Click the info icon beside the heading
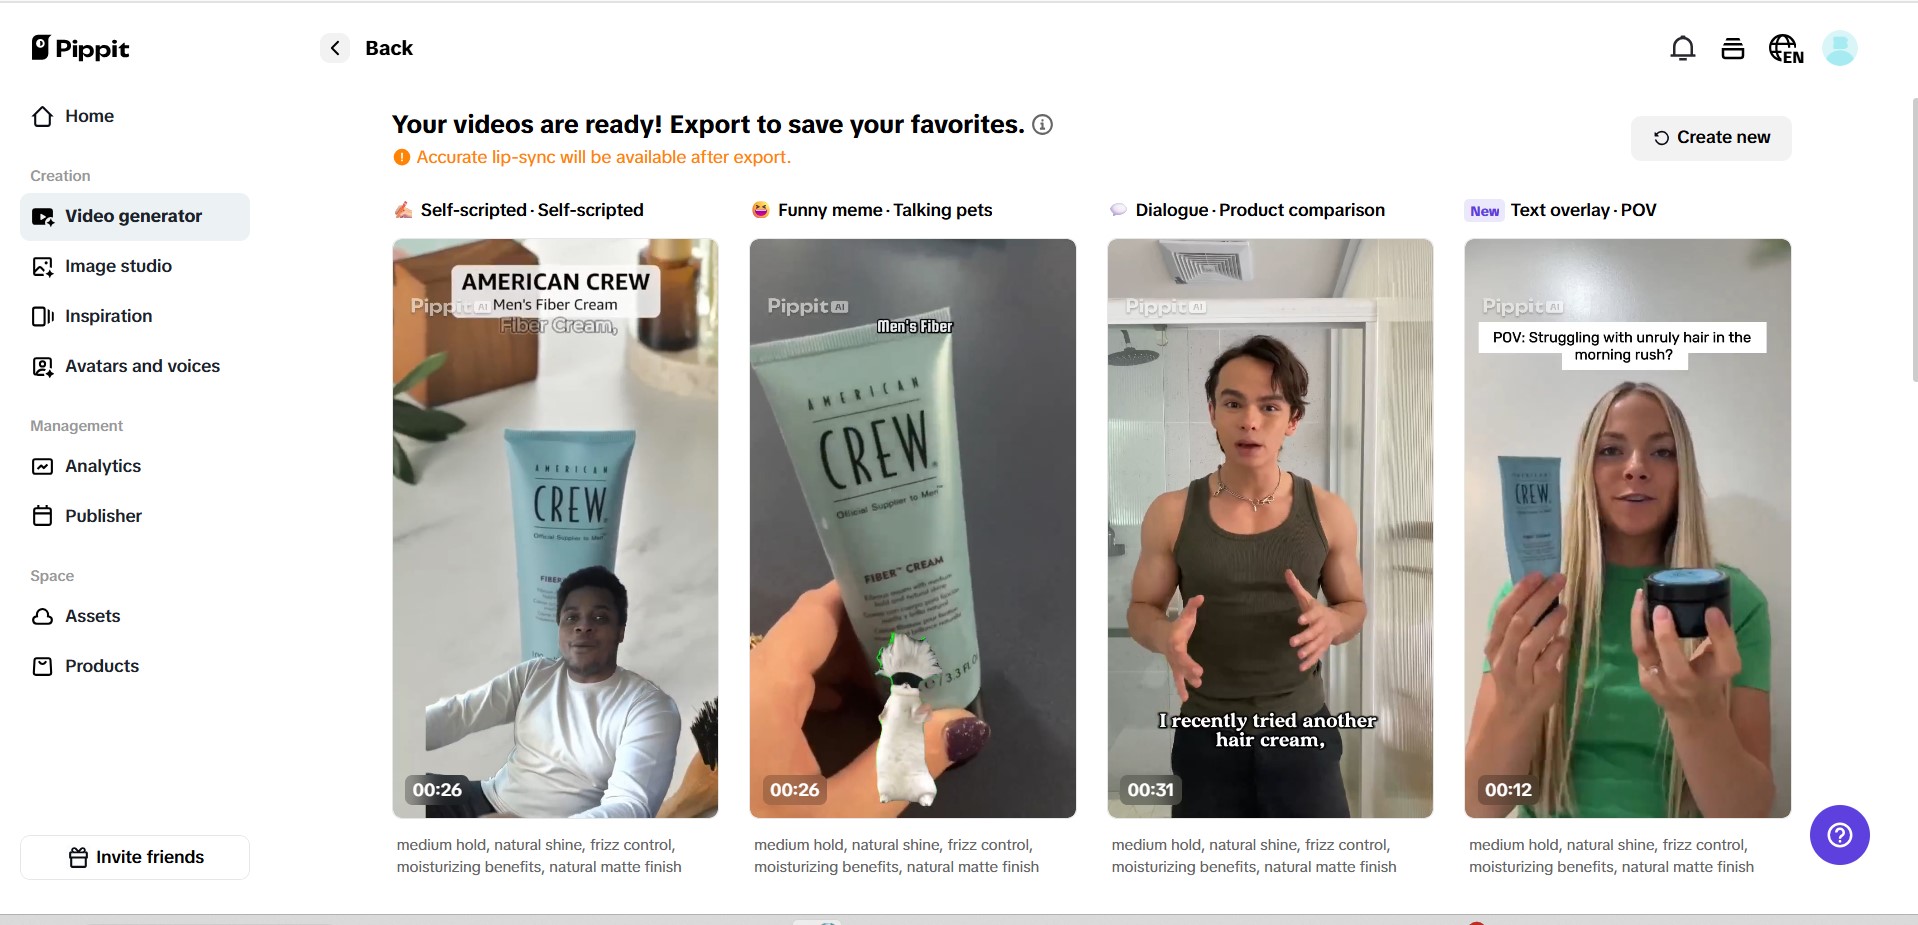 (1043, 125)
